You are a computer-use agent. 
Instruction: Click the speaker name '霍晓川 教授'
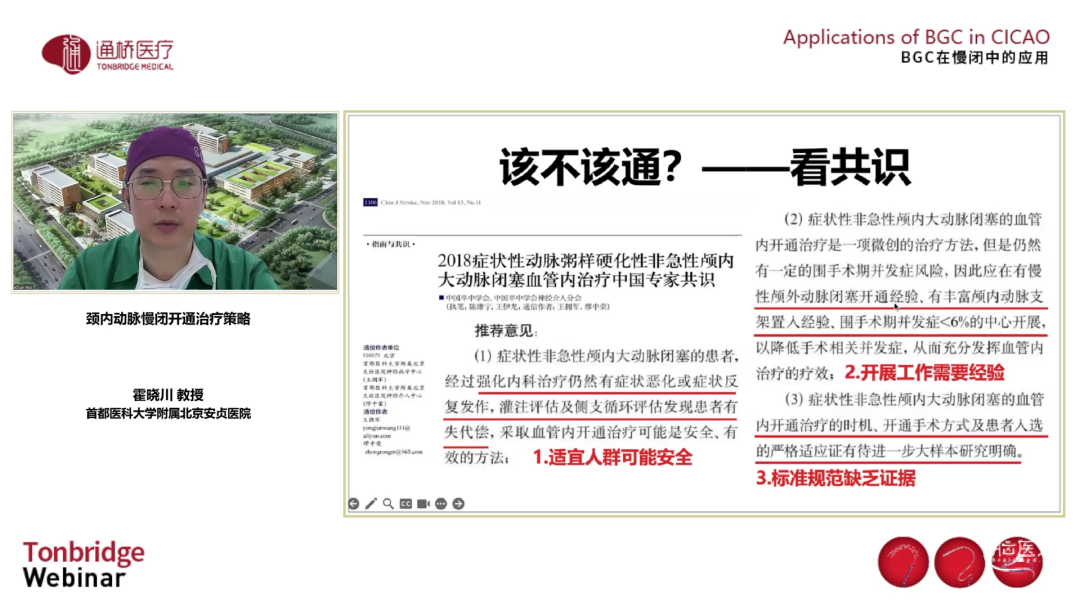[x=168, y=395]
